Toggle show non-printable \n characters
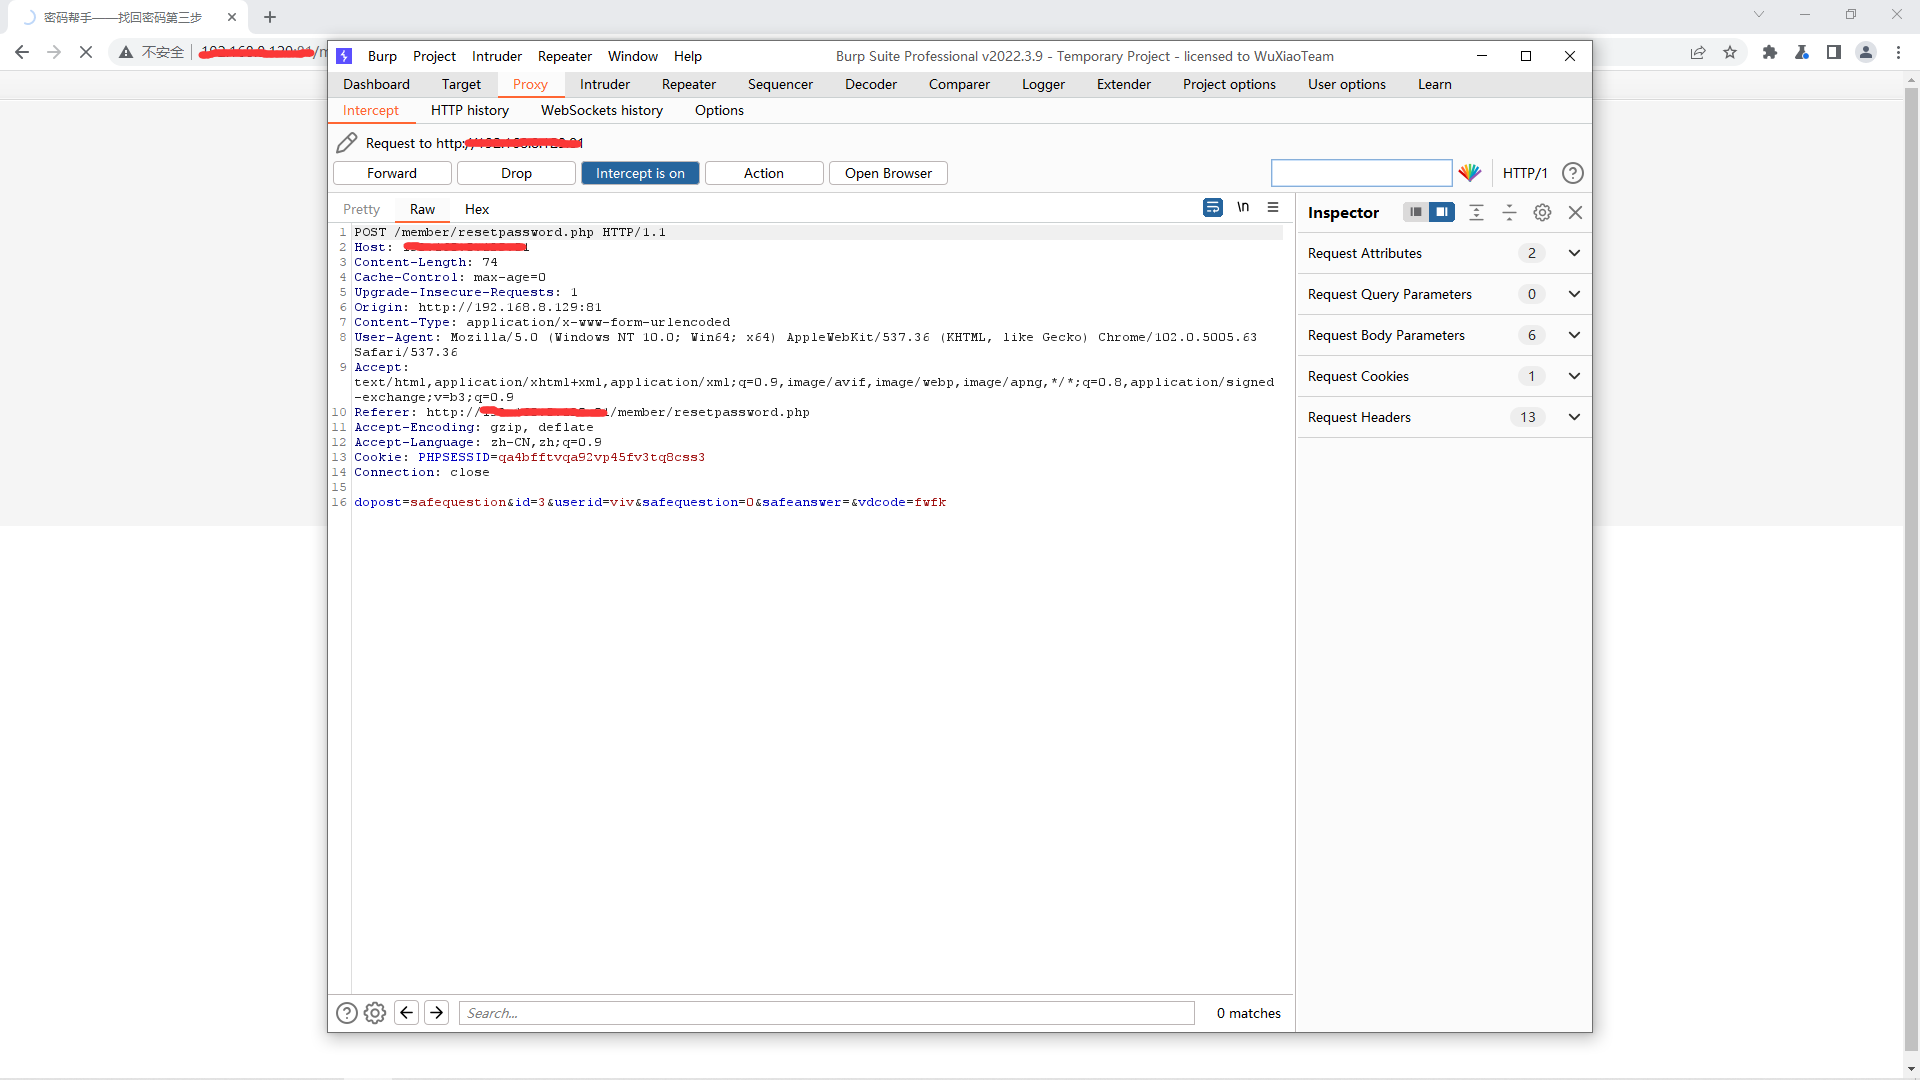Image resolution: width=1920 pixels, height=1080 pixels. pyautogui.click(x=1243, y=207)
